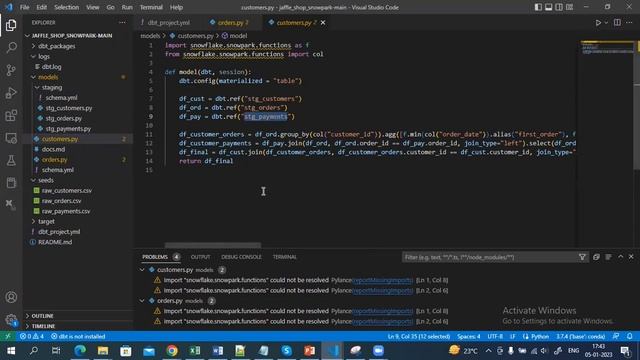Toggle problems filter funnel icon
This screenshot has height=360, width=640.
tap(582, 257)
